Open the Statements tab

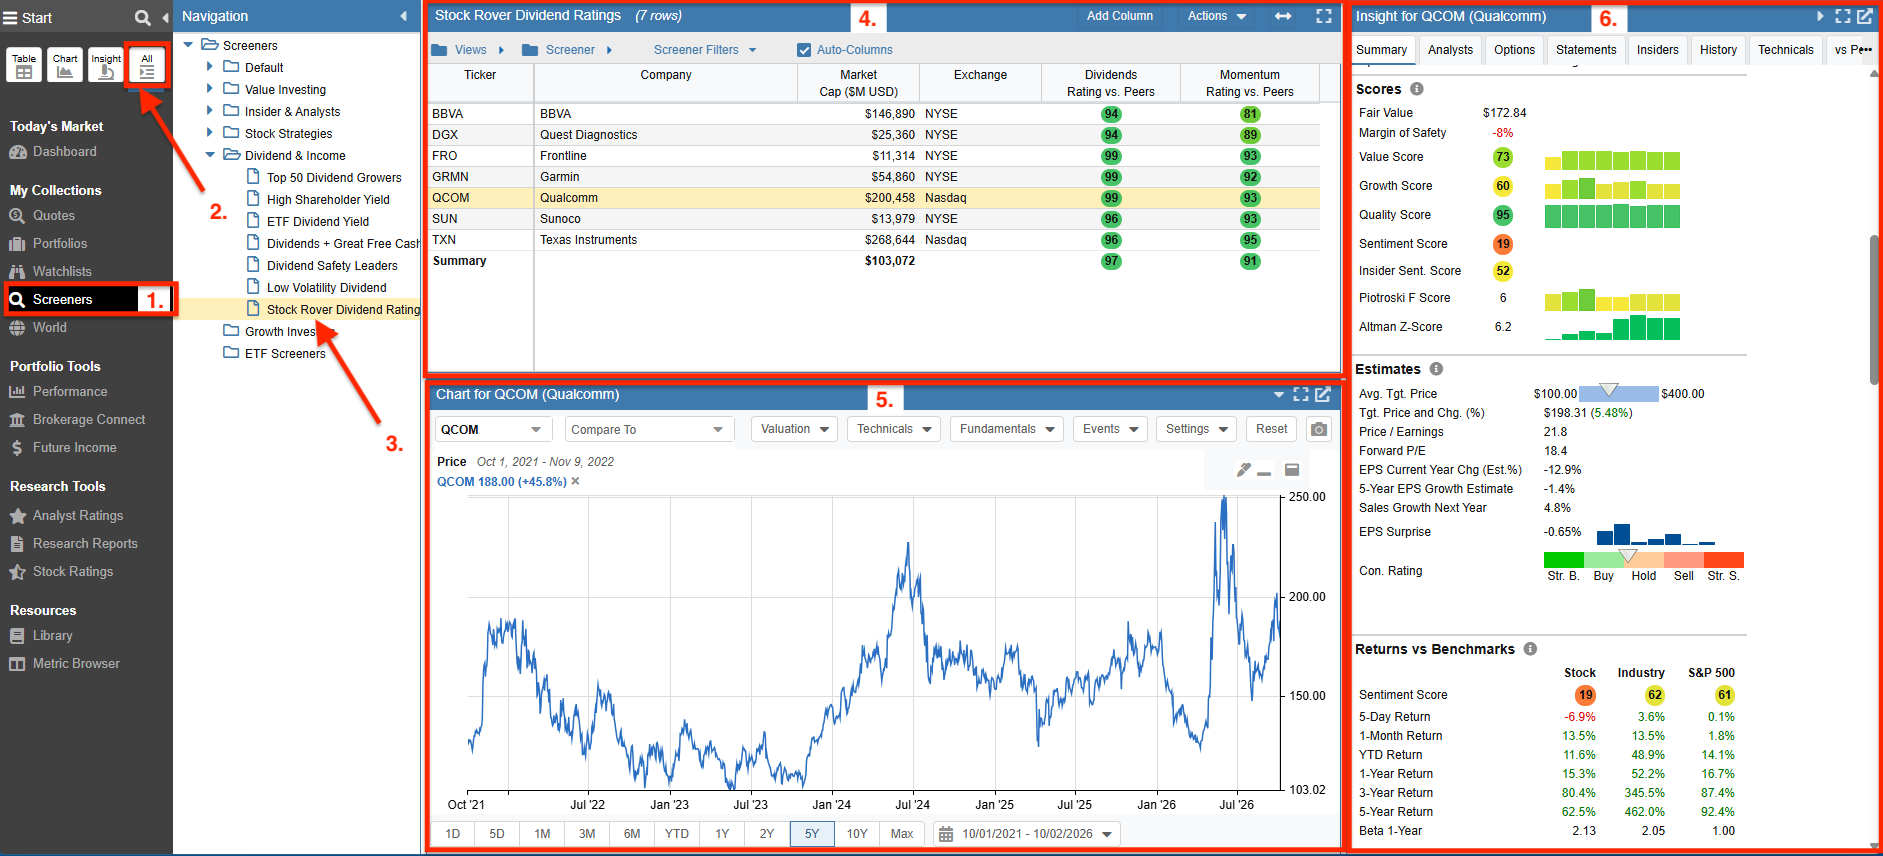point(1586,50)
